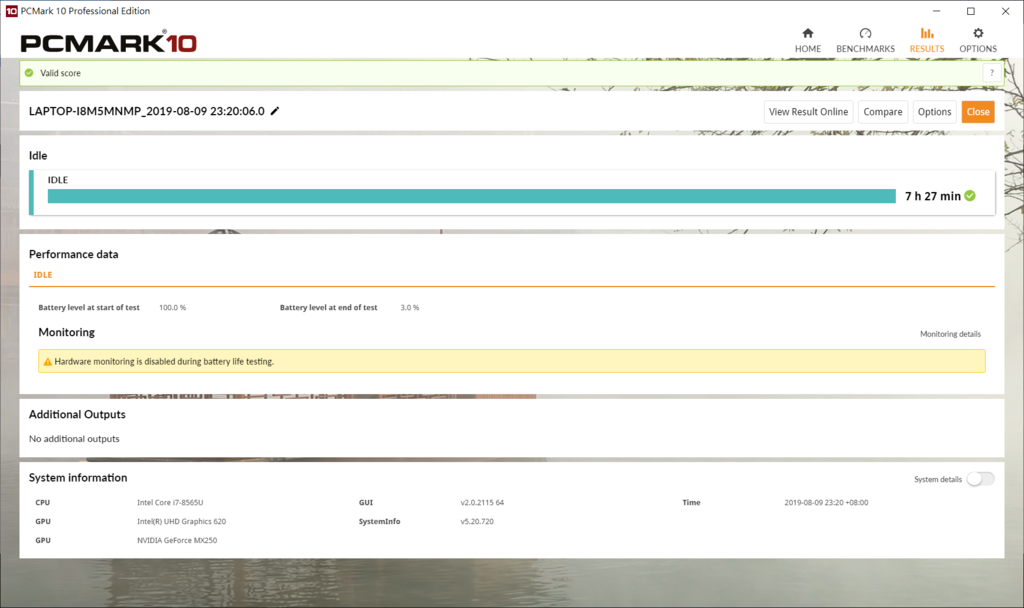Click the green valid score checkmark
1024x608 pixels.
[x=29, y=73]
